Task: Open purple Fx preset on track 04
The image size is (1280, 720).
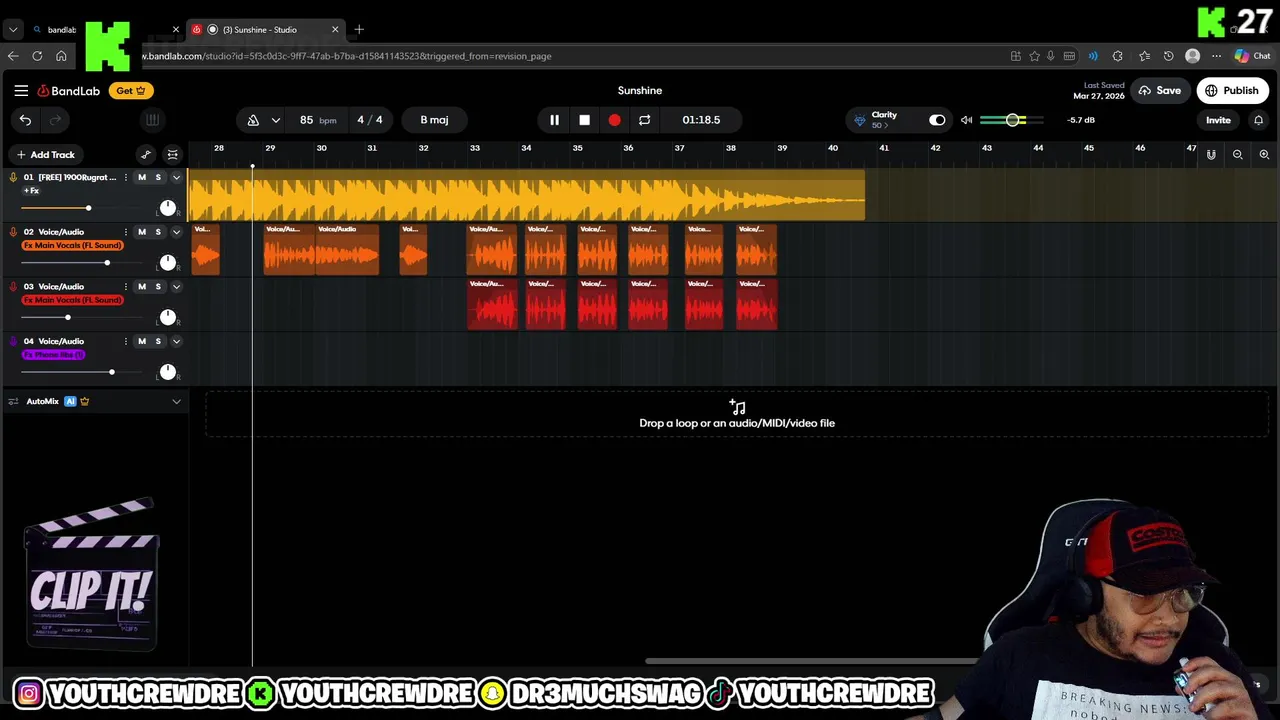Action: (54, 355)
